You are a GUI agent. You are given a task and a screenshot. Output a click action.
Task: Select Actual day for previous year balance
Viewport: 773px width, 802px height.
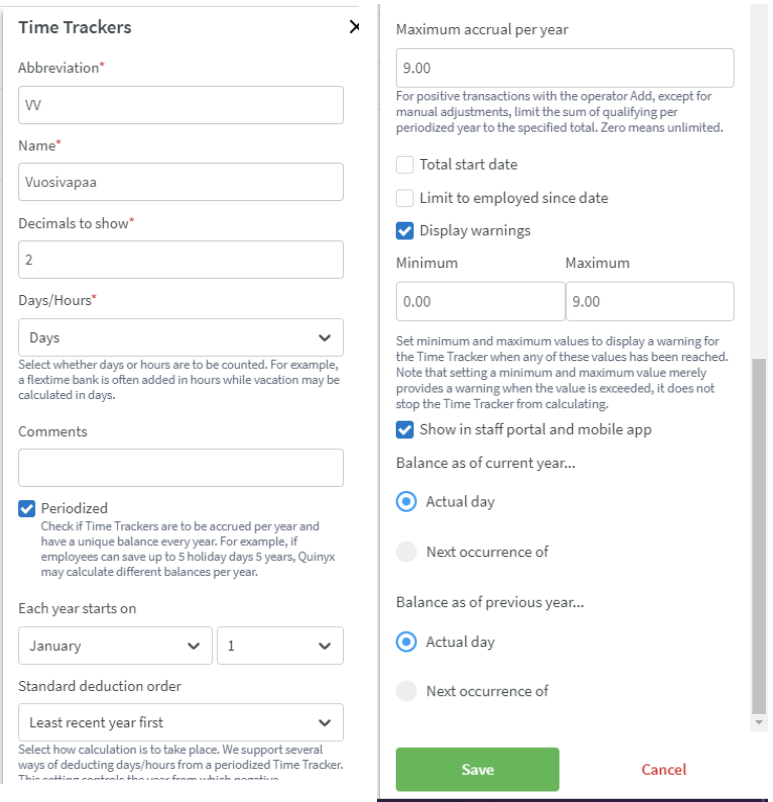tap(406, 642)
